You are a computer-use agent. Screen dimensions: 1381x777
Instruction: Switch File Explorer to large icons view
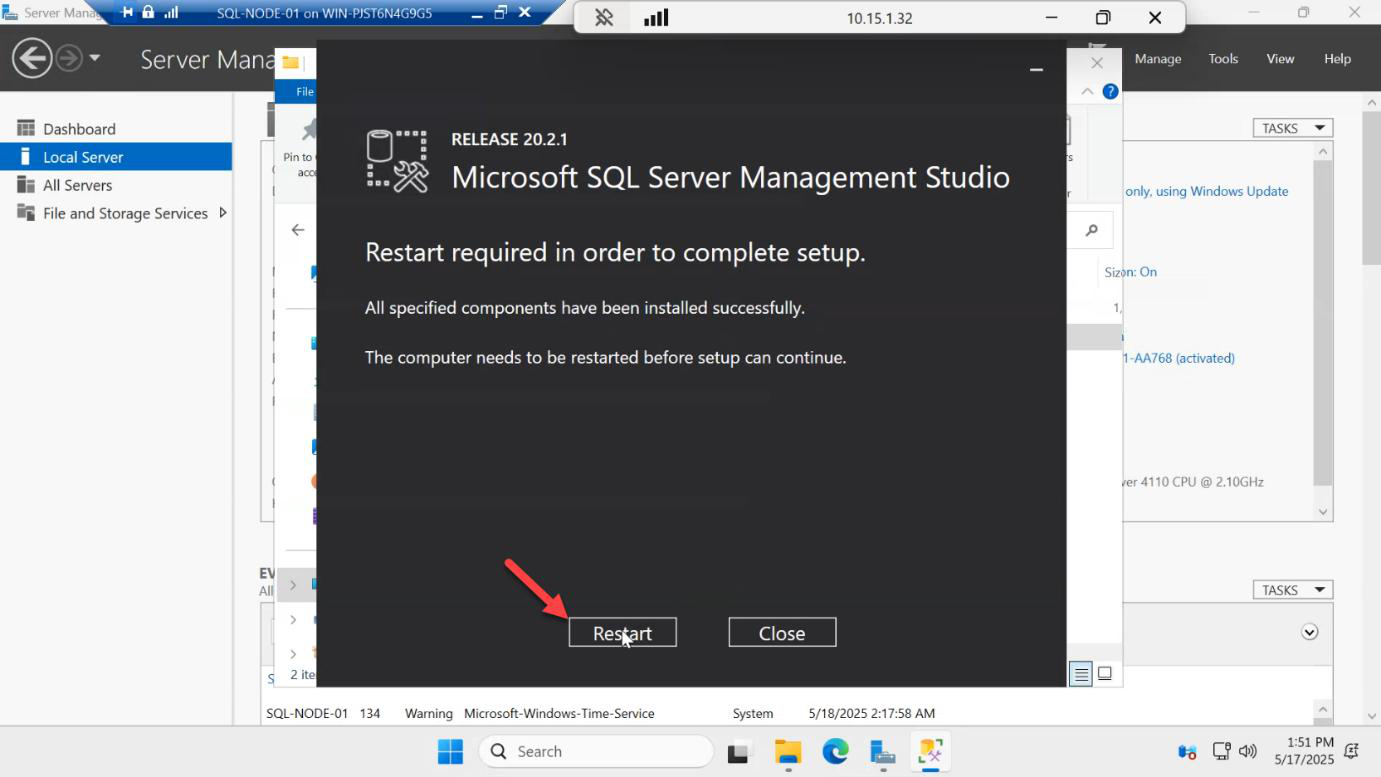pos(1105,674)
